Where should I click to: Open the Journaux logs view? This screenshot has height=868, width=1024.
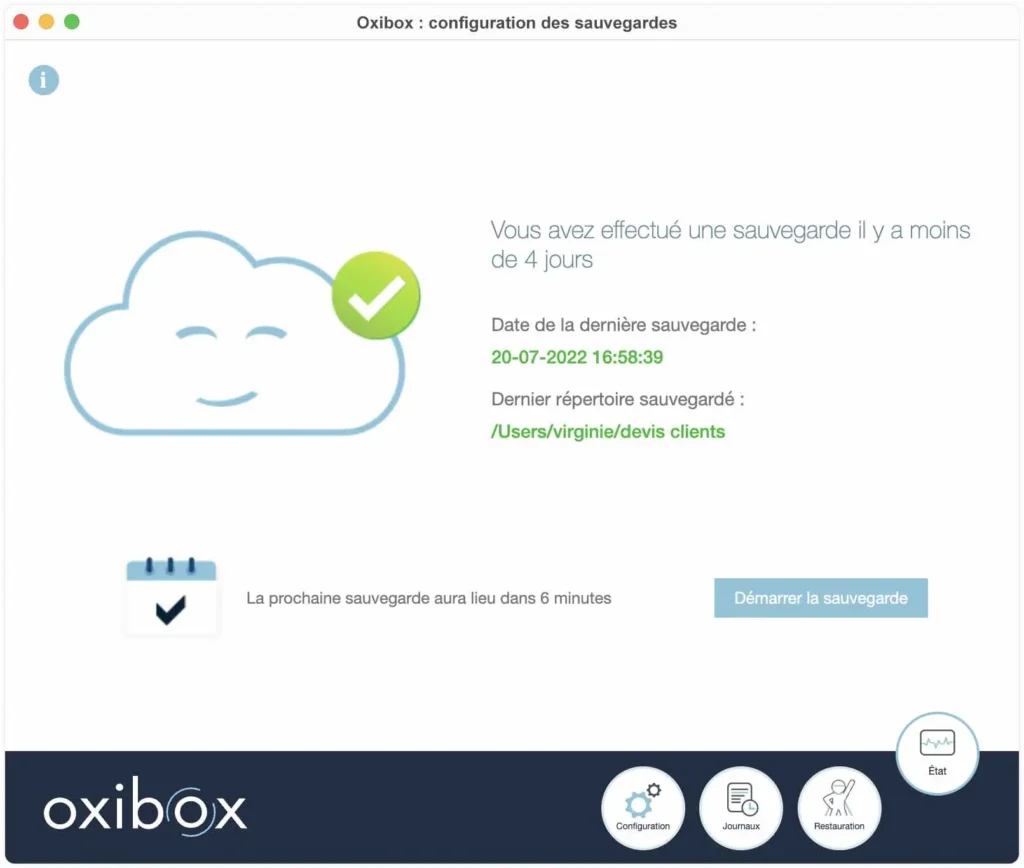741,808
